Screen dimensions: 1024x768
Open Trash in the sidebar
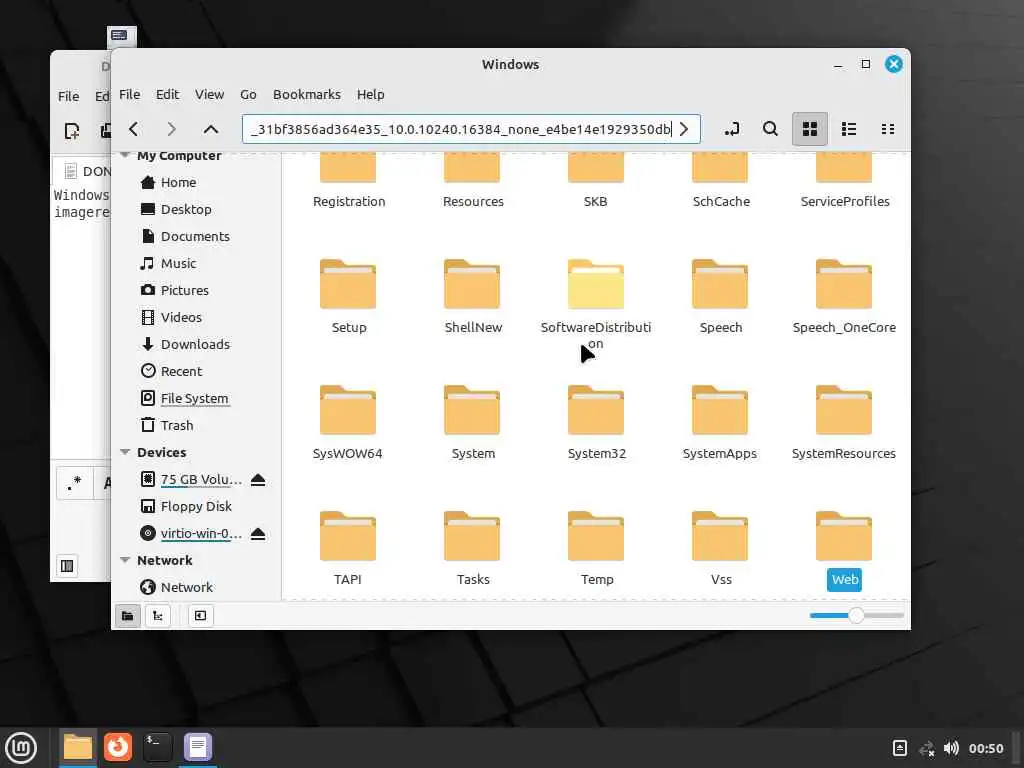coord(177,425)
